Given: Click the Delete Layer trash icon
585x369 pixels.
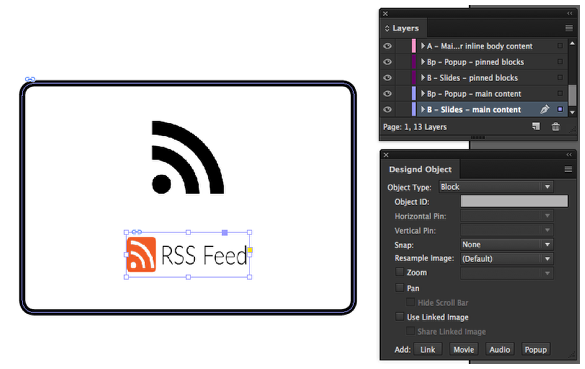Looking at the screenshot, I should tap(556, 127).
